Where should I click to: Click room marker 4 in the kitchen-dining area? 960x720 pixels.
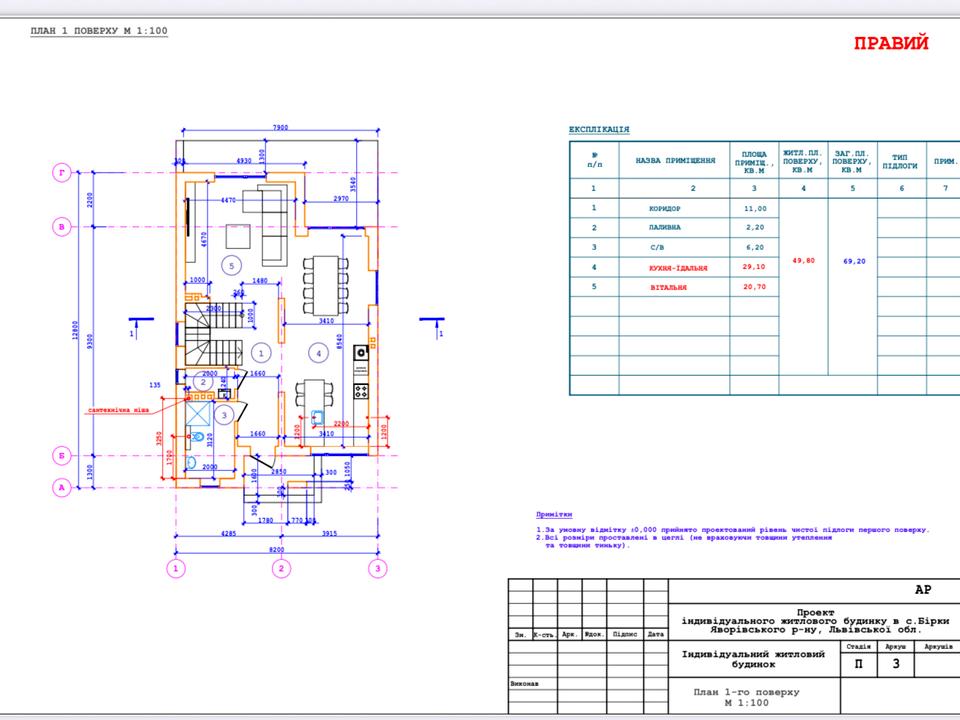(317, 352)
